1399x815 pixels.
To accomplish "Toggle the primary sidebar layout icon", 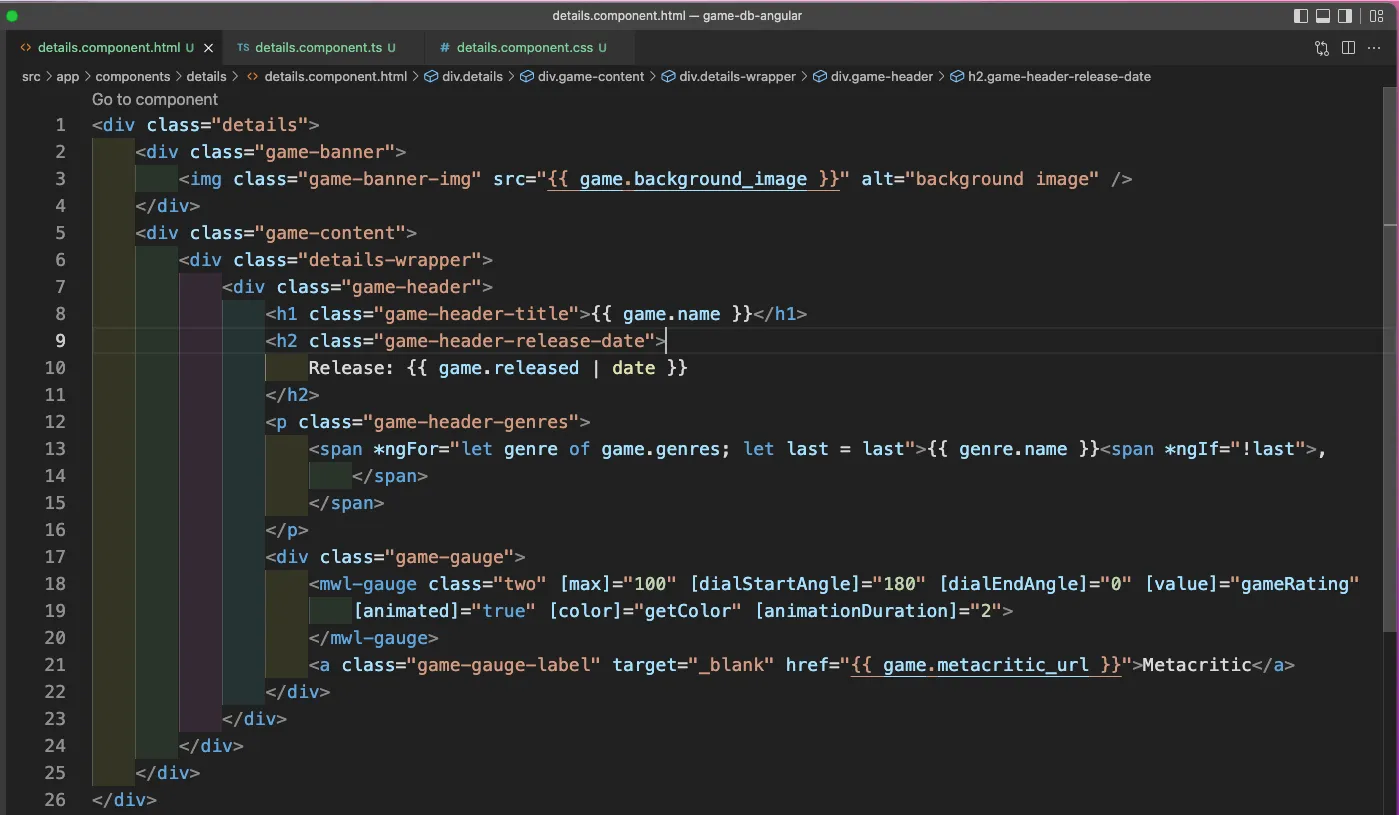I will pyautogui.click(x=1301, y=16).
